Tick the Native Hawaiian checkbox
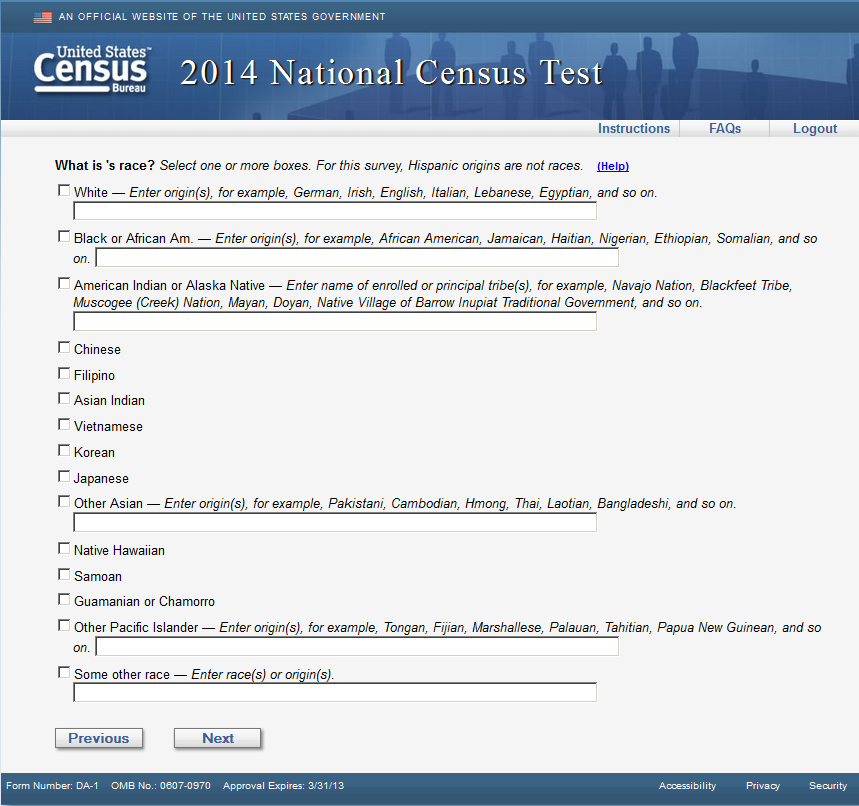859x806 pixels. pyautogui.click(x=64, y=548)
